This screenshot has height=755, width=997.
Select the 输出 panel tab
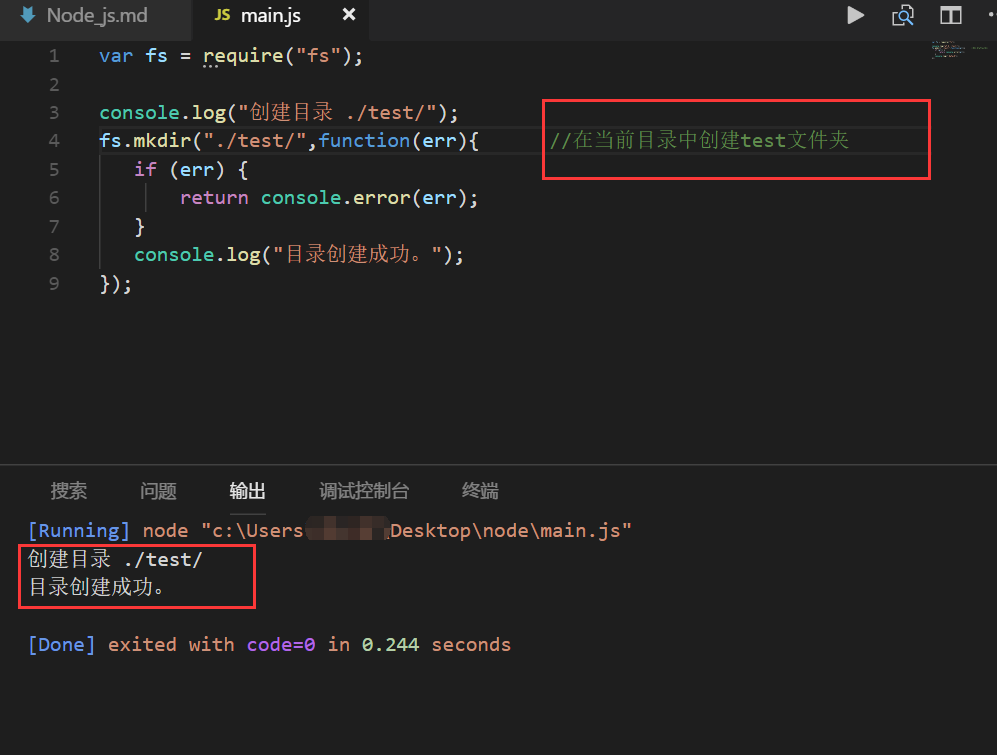pos(248,491)
